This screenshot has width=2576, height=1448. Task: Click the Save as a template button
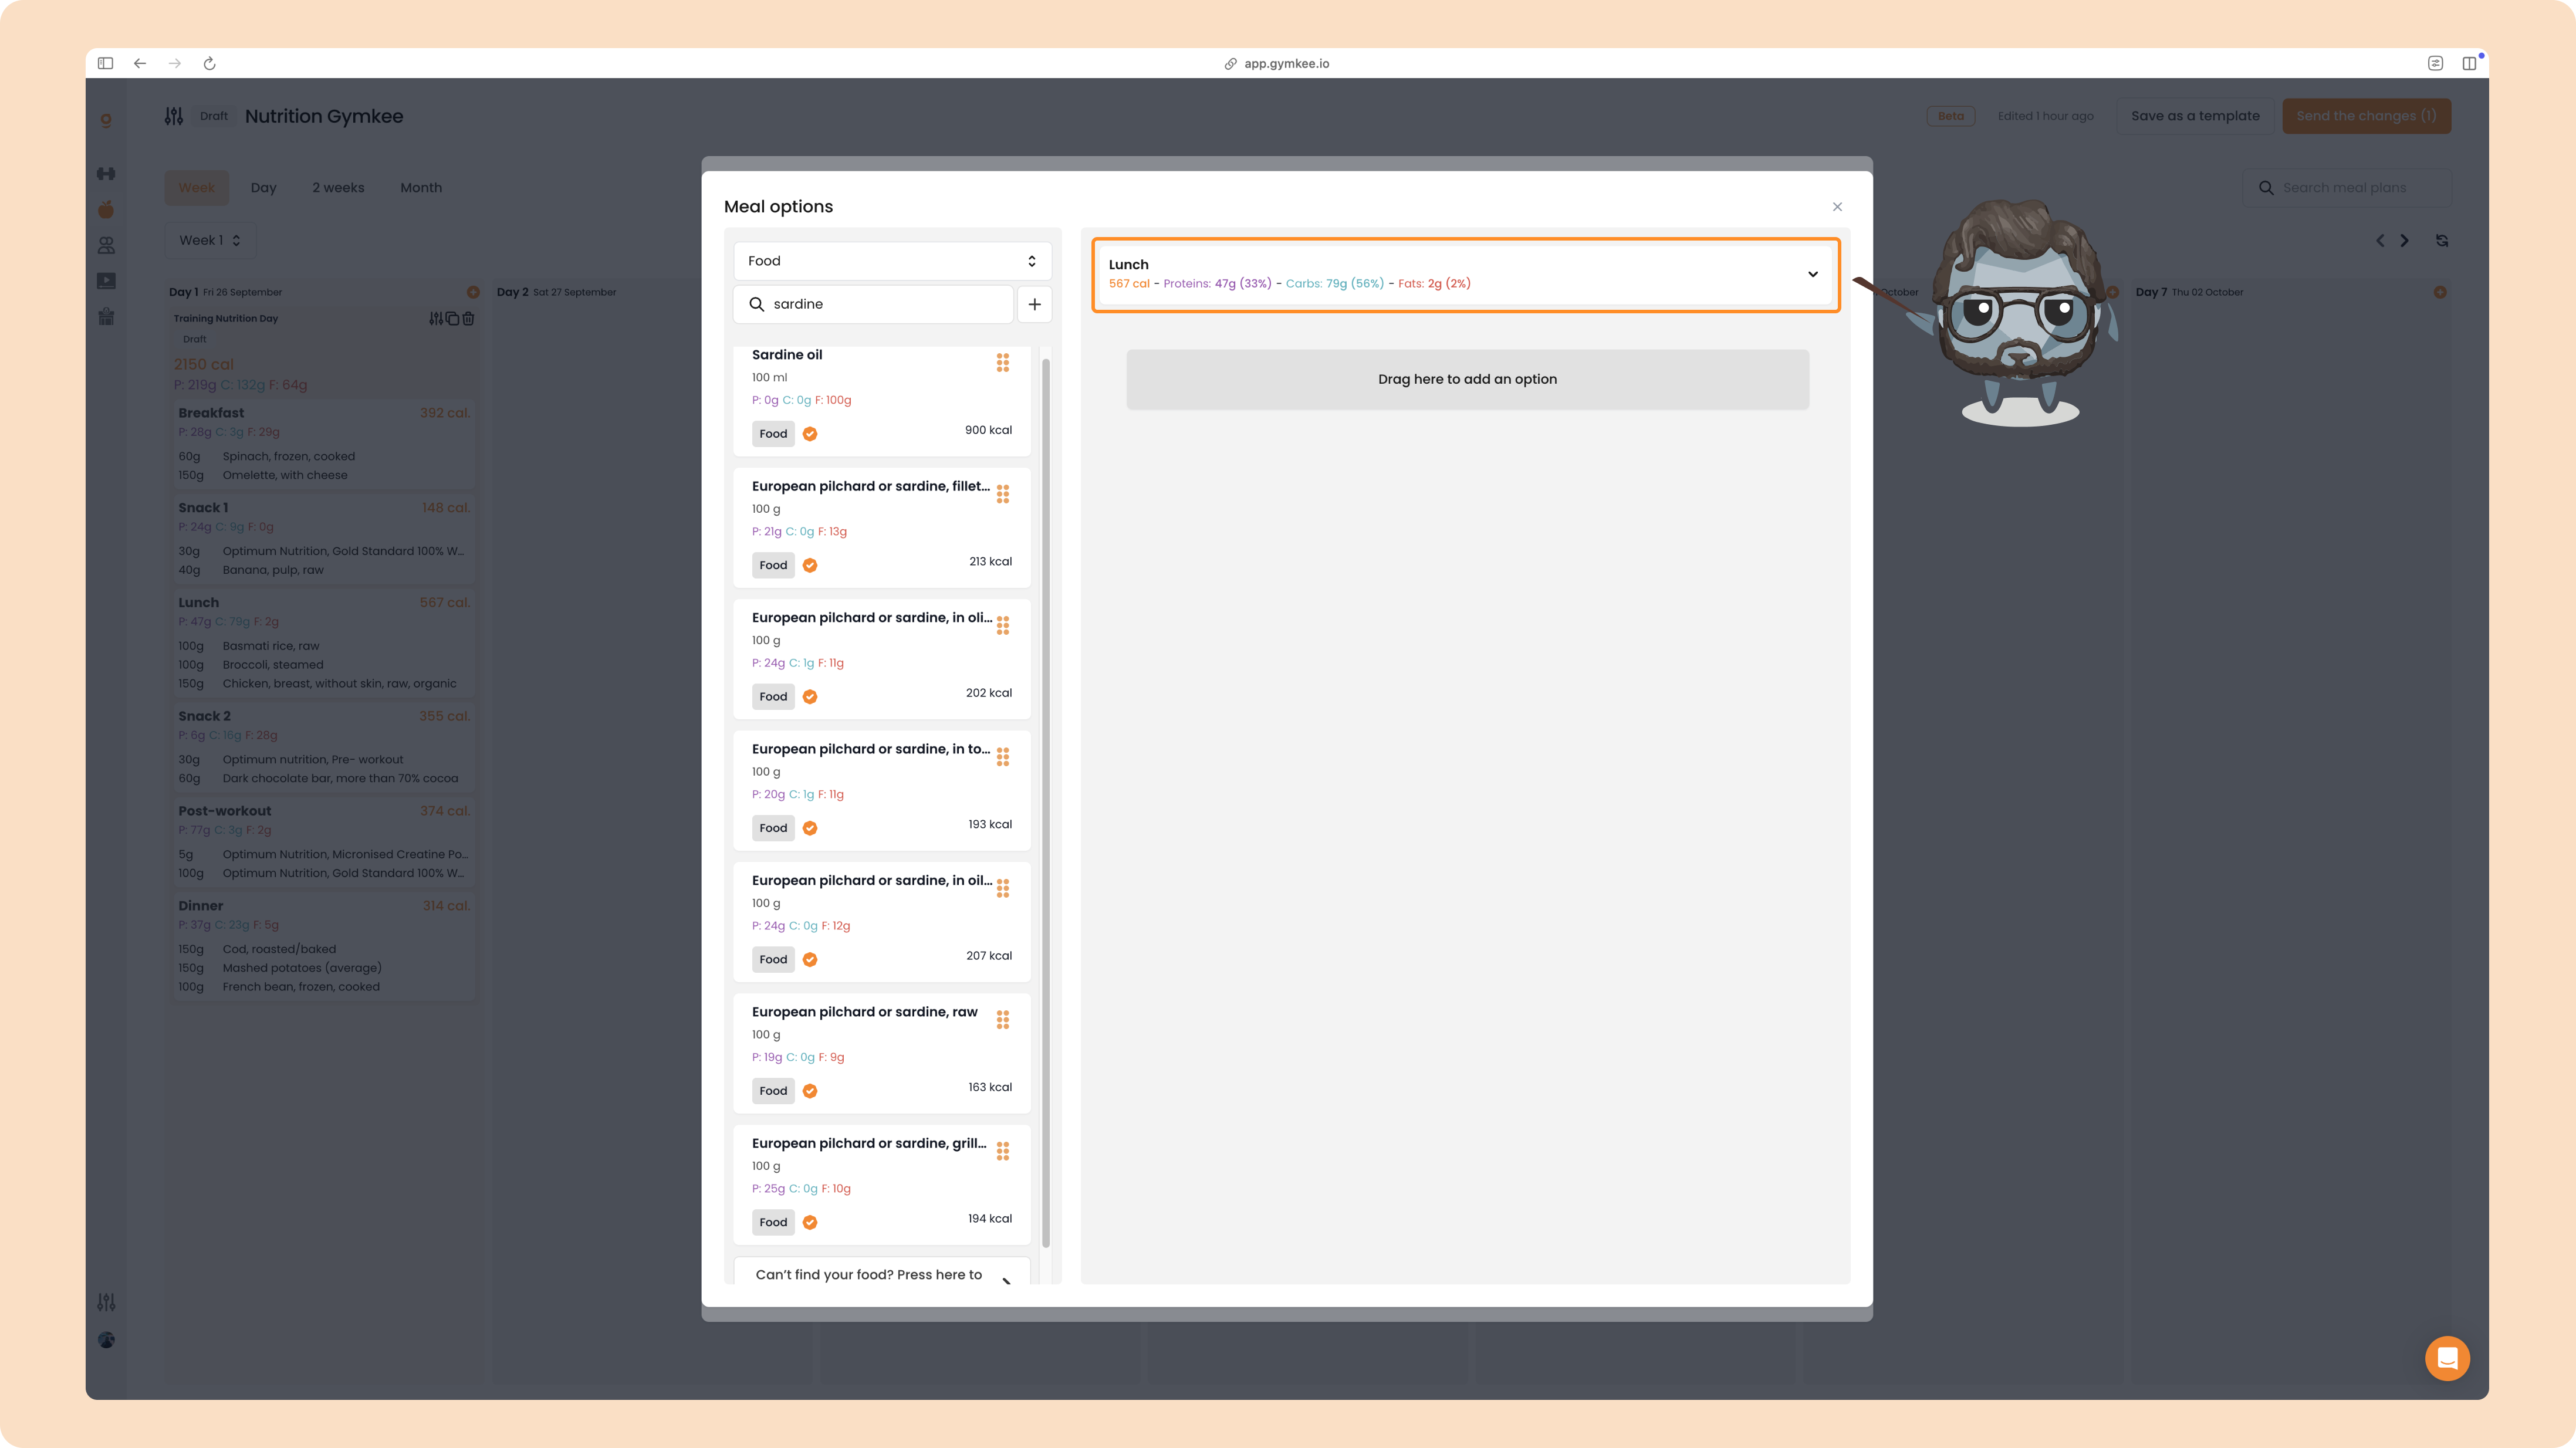(2194, 116)
